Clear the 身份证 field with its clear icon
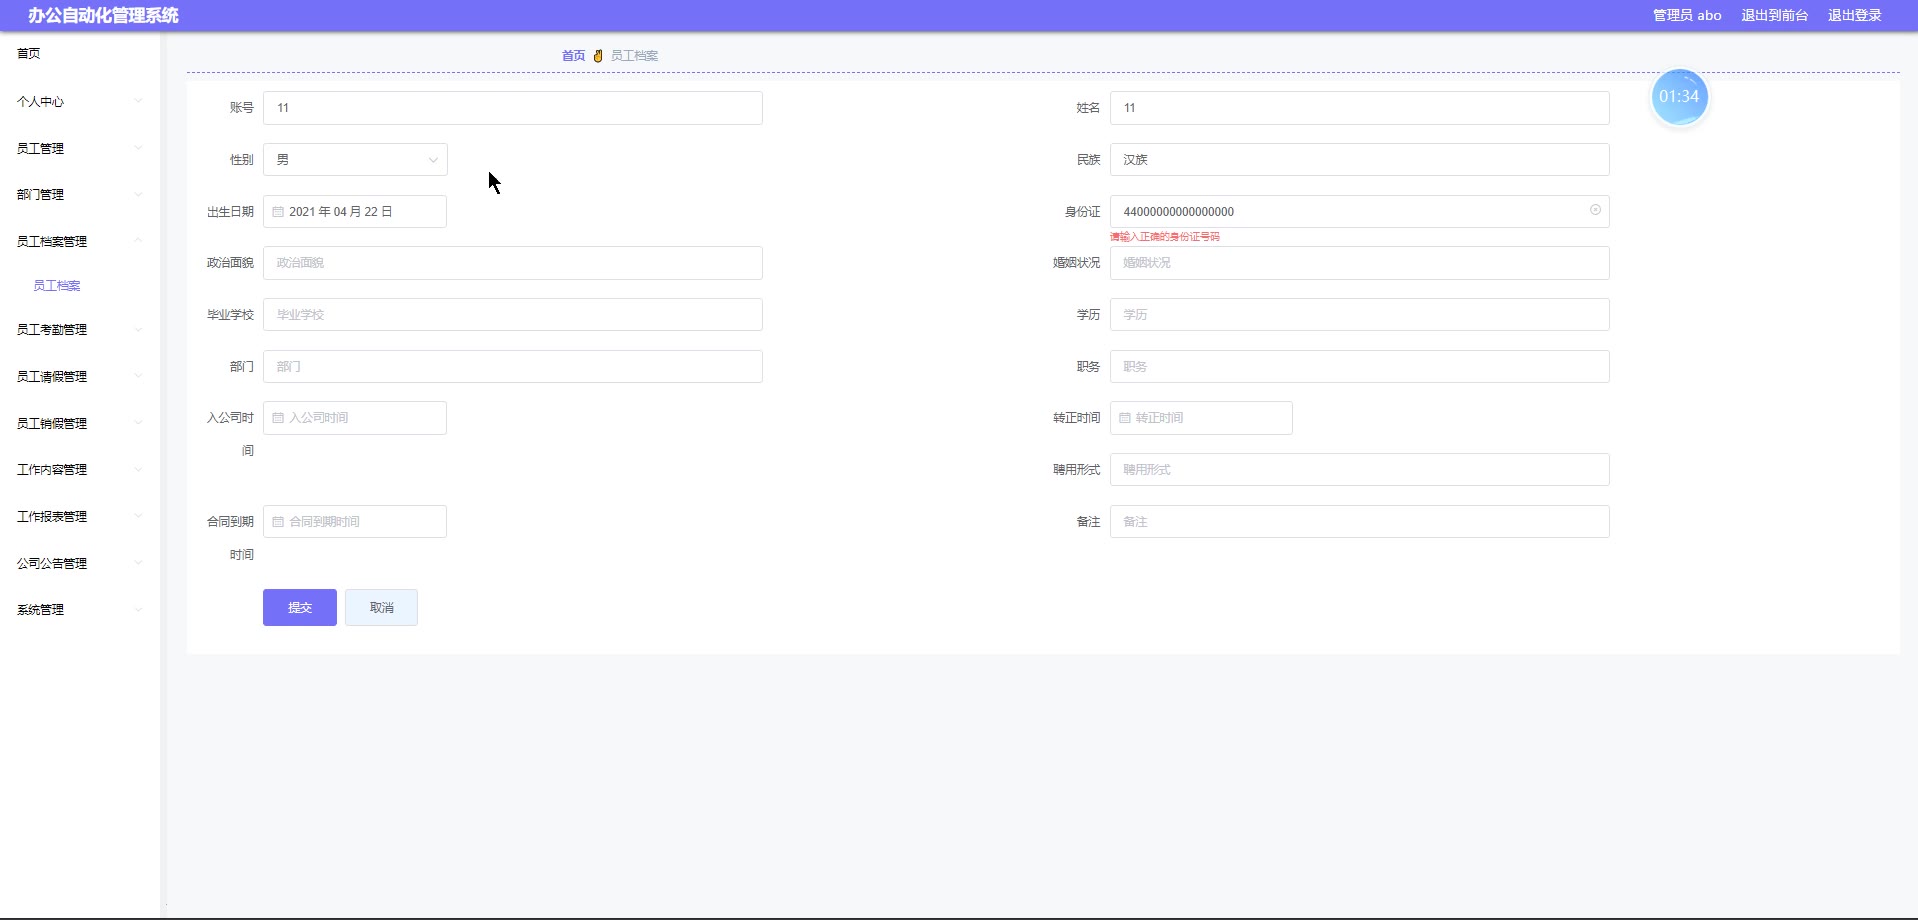 (x=1595, y=210)
